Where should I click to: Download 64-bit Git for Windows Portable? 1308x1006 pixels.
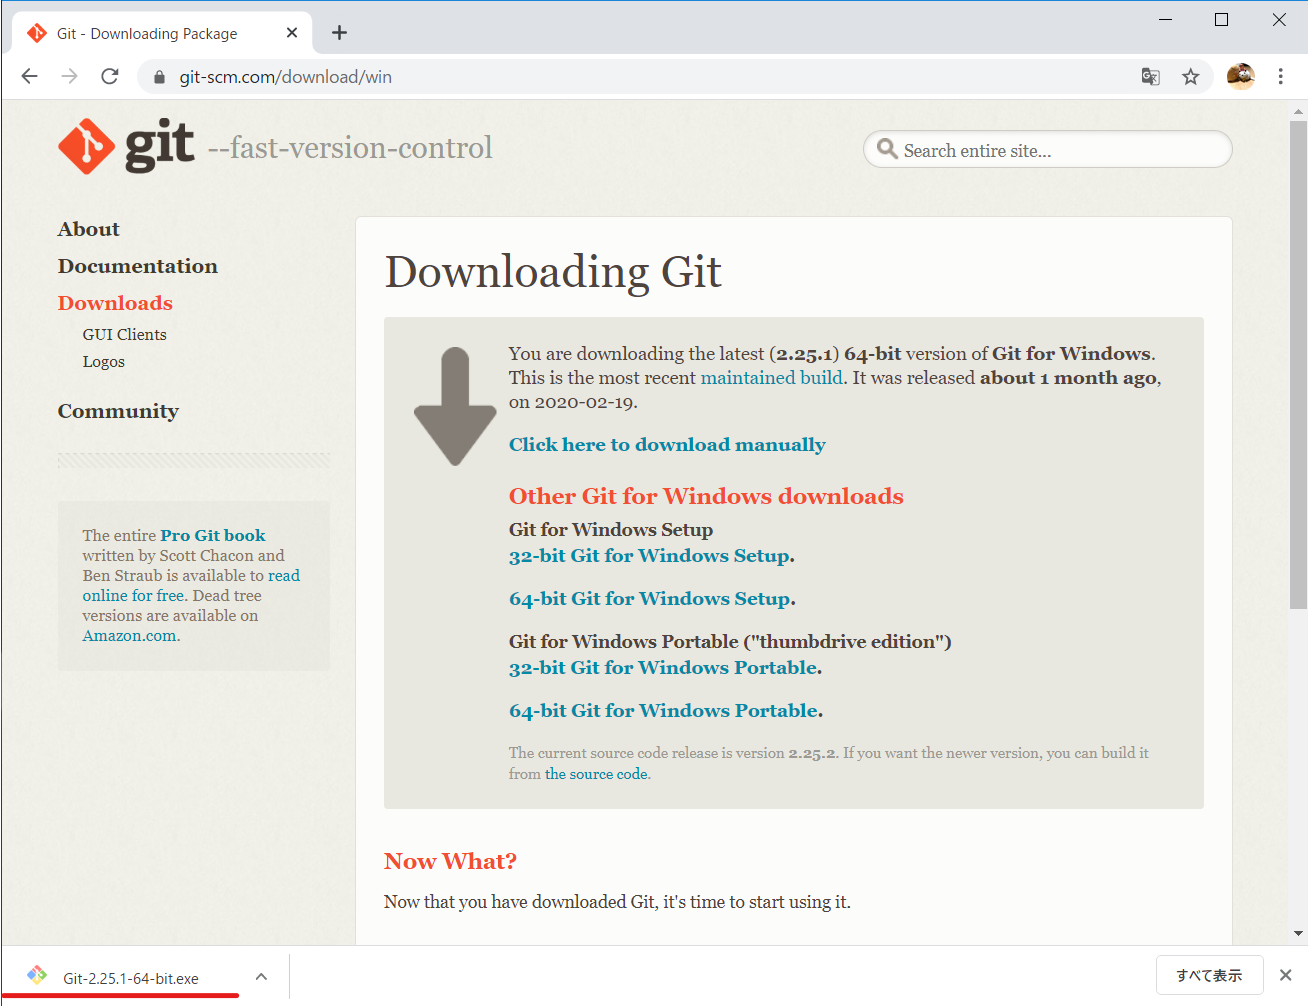click(664, 711)
